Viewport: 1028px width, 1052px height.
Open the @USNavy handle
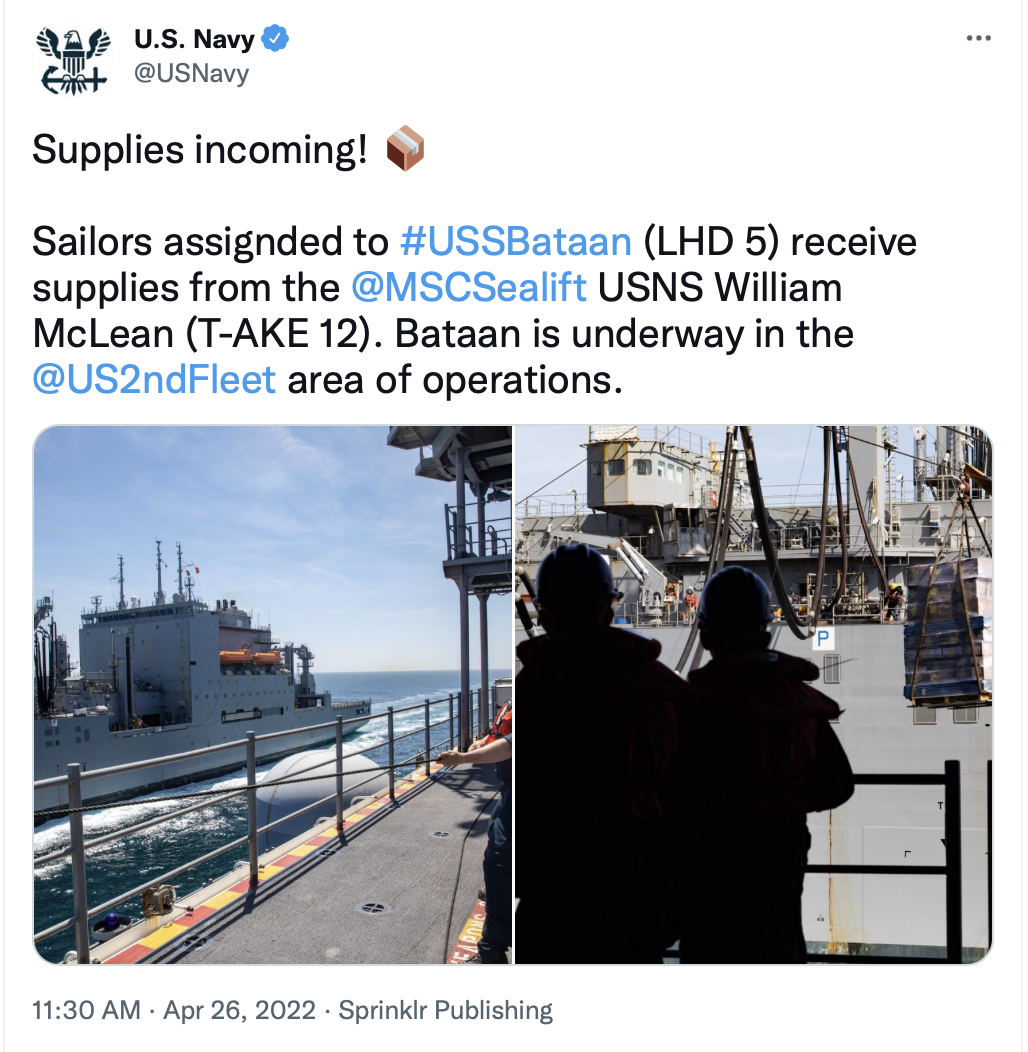tap(191, 72)
